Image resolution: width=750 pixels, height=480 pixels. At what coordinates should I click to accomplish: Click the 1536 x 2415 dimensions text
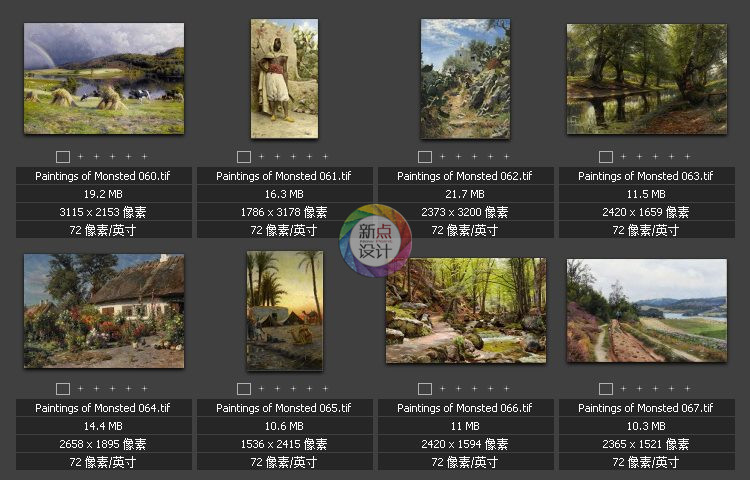click(x=284, y=444)
